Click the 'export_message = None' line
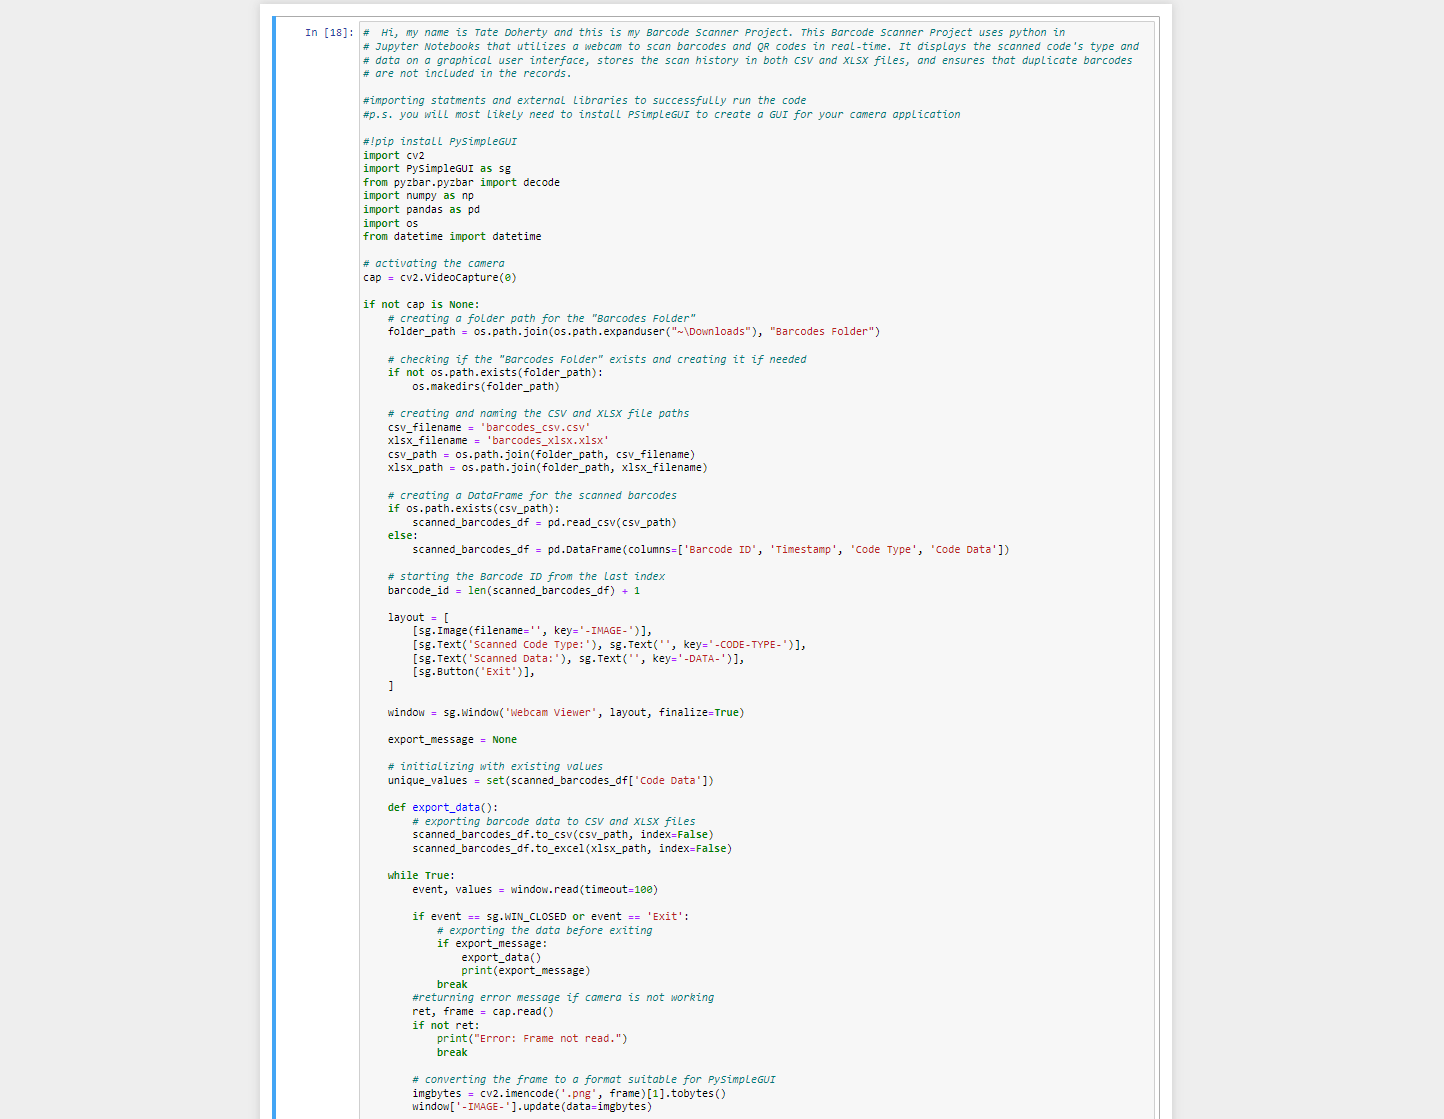 [x=452, y=740]
